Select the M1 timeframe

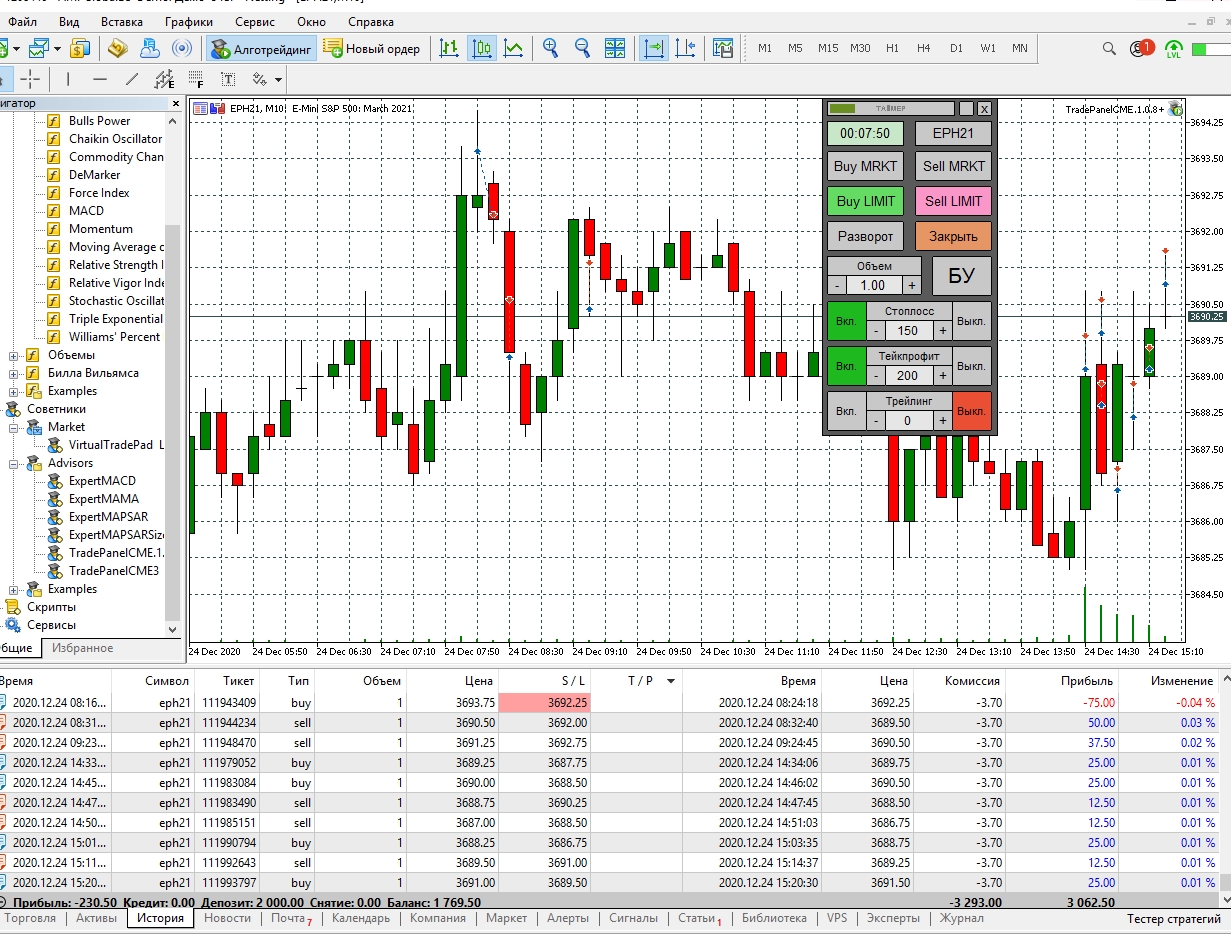pos(765,48)
